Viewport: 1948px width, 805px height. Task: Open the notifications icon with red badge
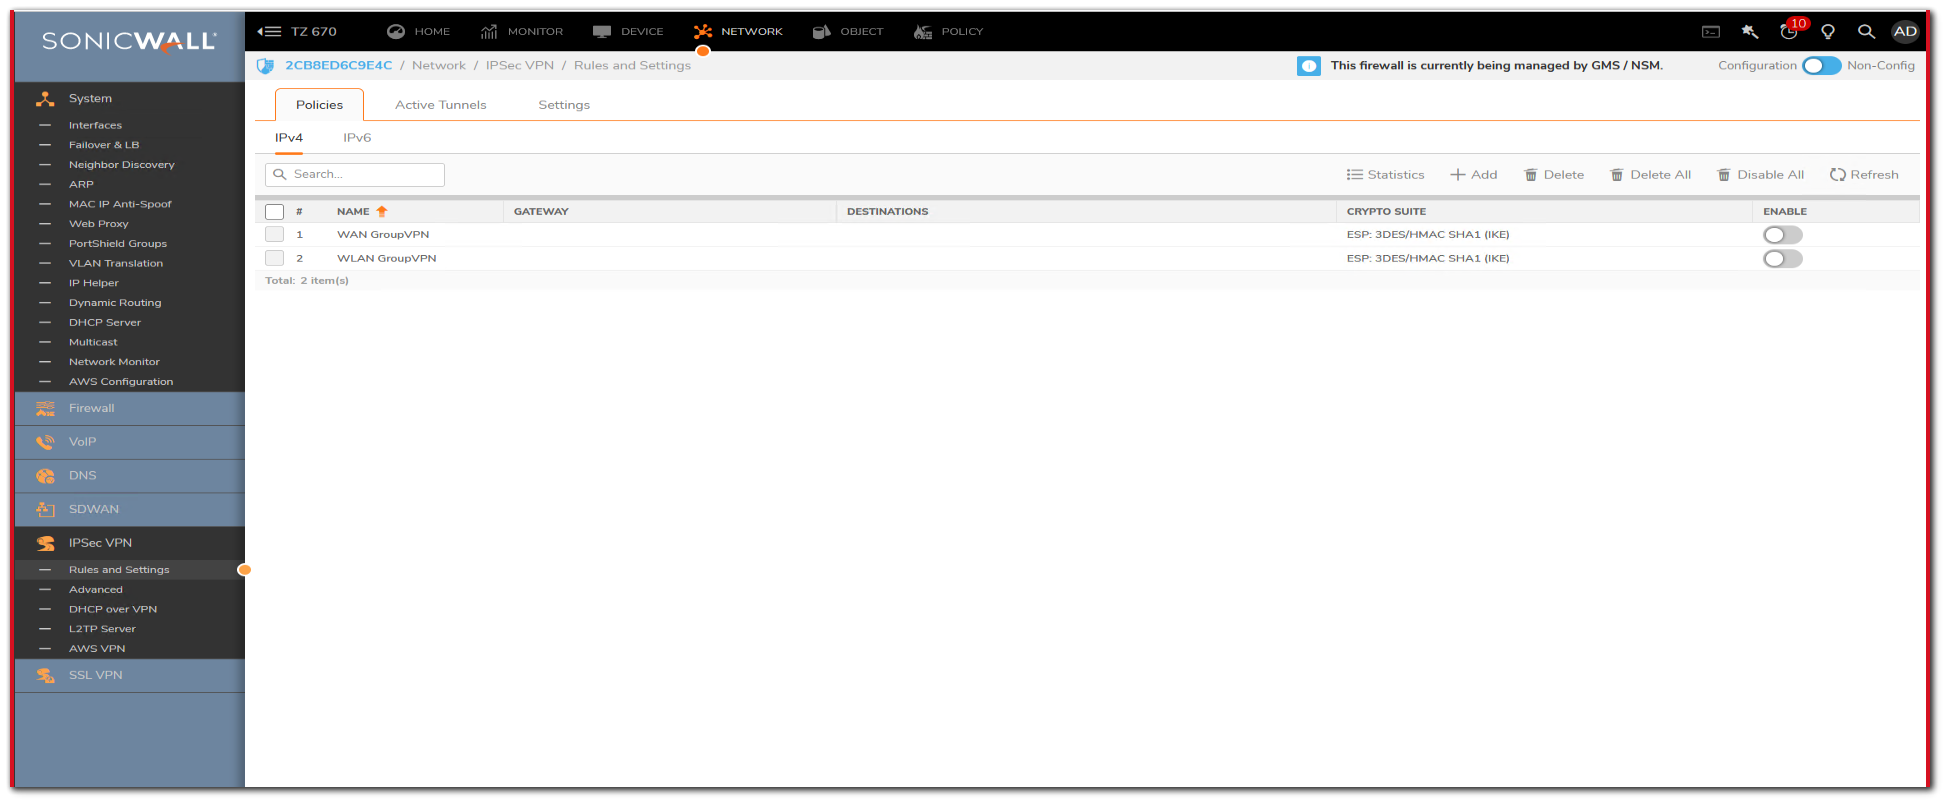point(1790,32)
